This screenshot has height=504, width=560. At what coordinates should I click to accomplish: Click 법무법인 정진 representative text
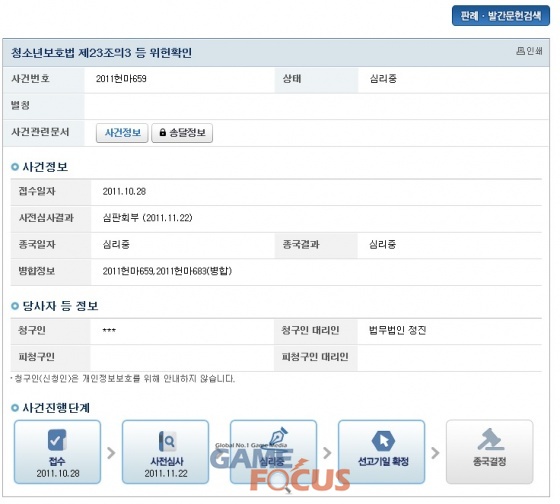click(398, 330)
